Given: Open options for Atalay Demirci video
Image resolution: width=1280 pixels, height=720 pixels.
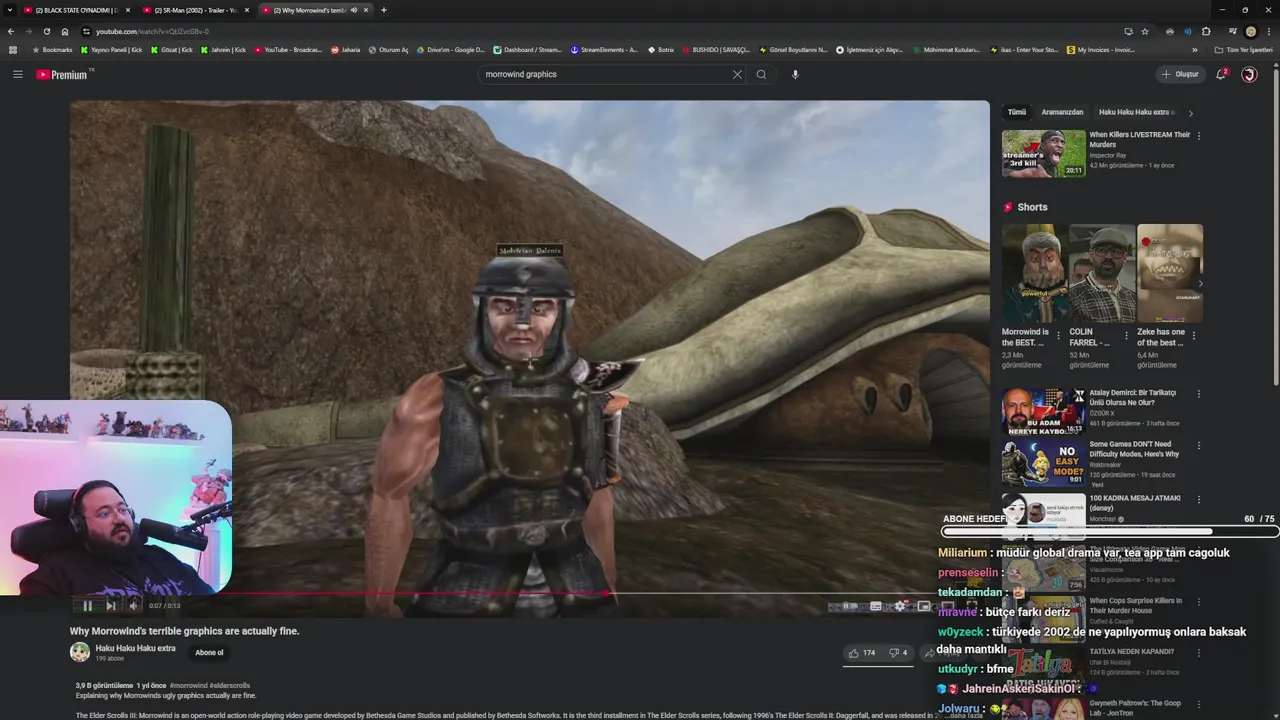Looking at the screenshot, I should pyautogui.click(x=1199, y=394).
